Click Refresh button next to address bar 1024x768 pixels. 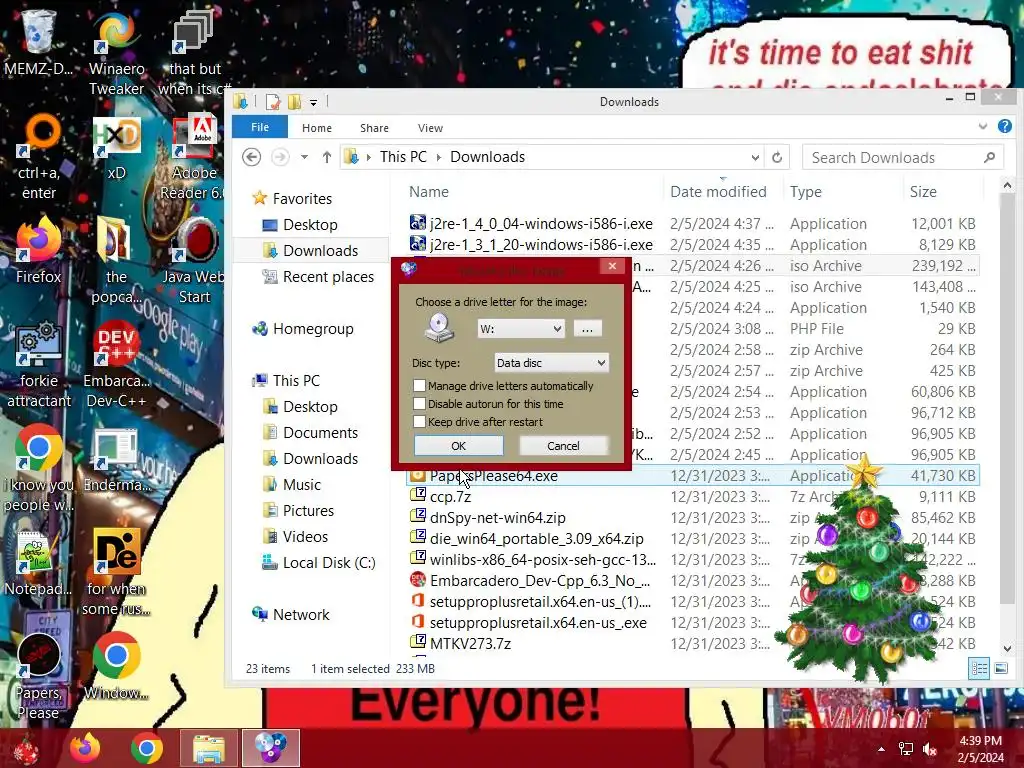pos(777,157)
